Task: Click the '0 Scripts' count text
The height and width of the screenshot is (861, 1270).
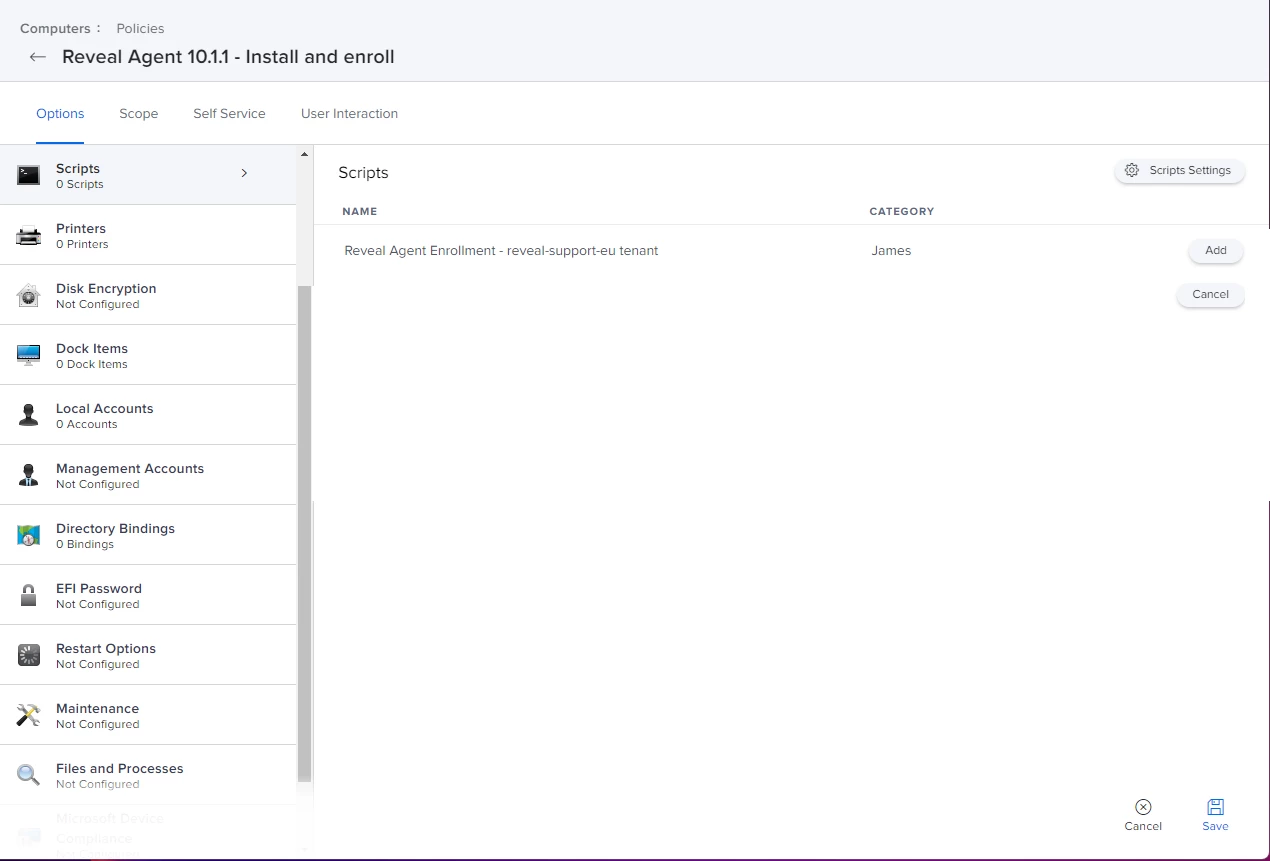Action: tap(80, 185)
